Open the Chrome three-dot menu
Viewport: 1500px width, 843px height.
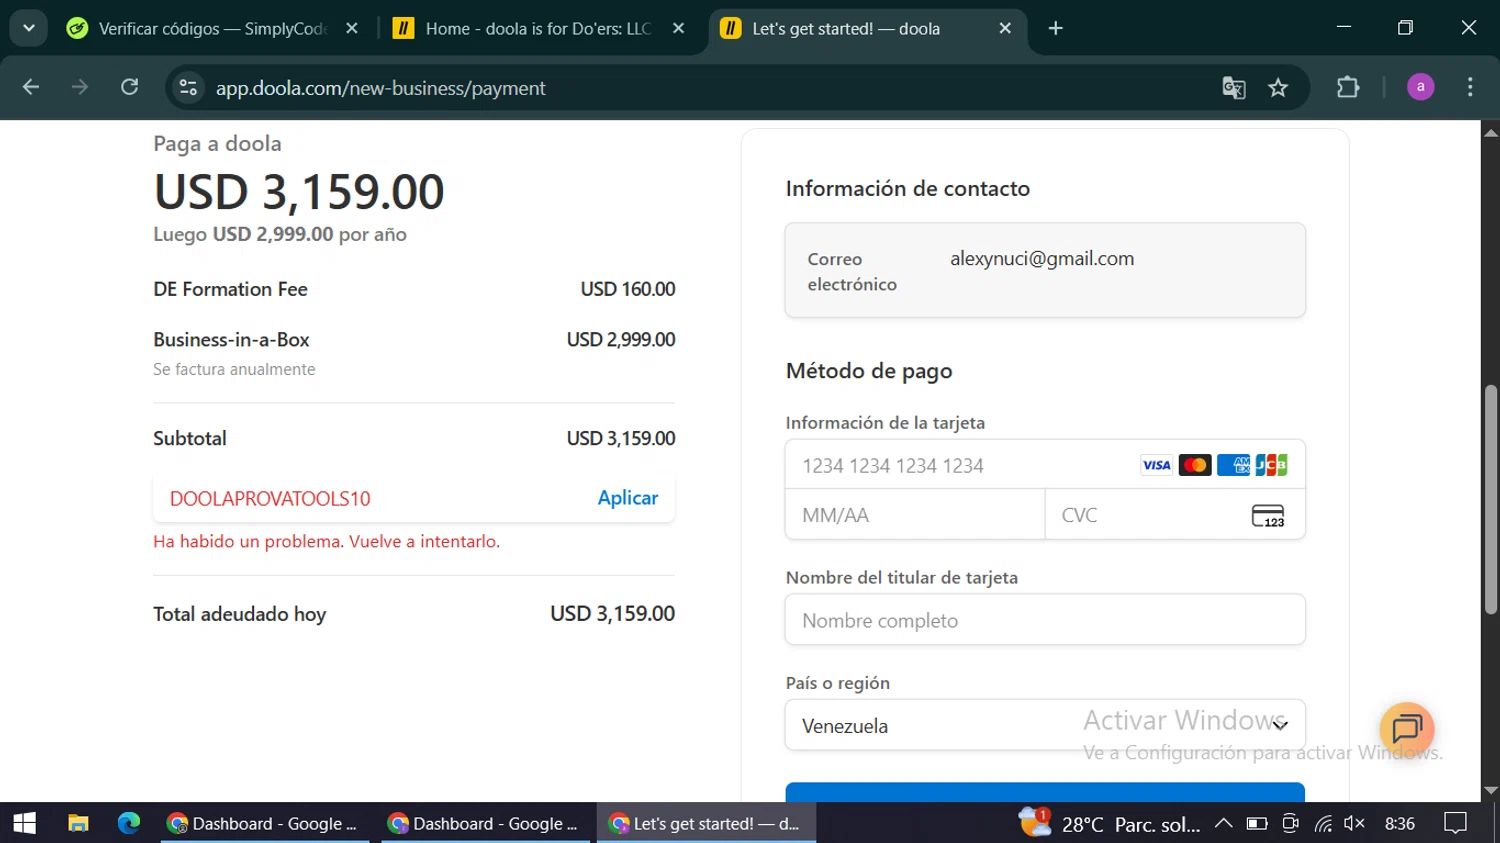click(x=1469, y=88)
